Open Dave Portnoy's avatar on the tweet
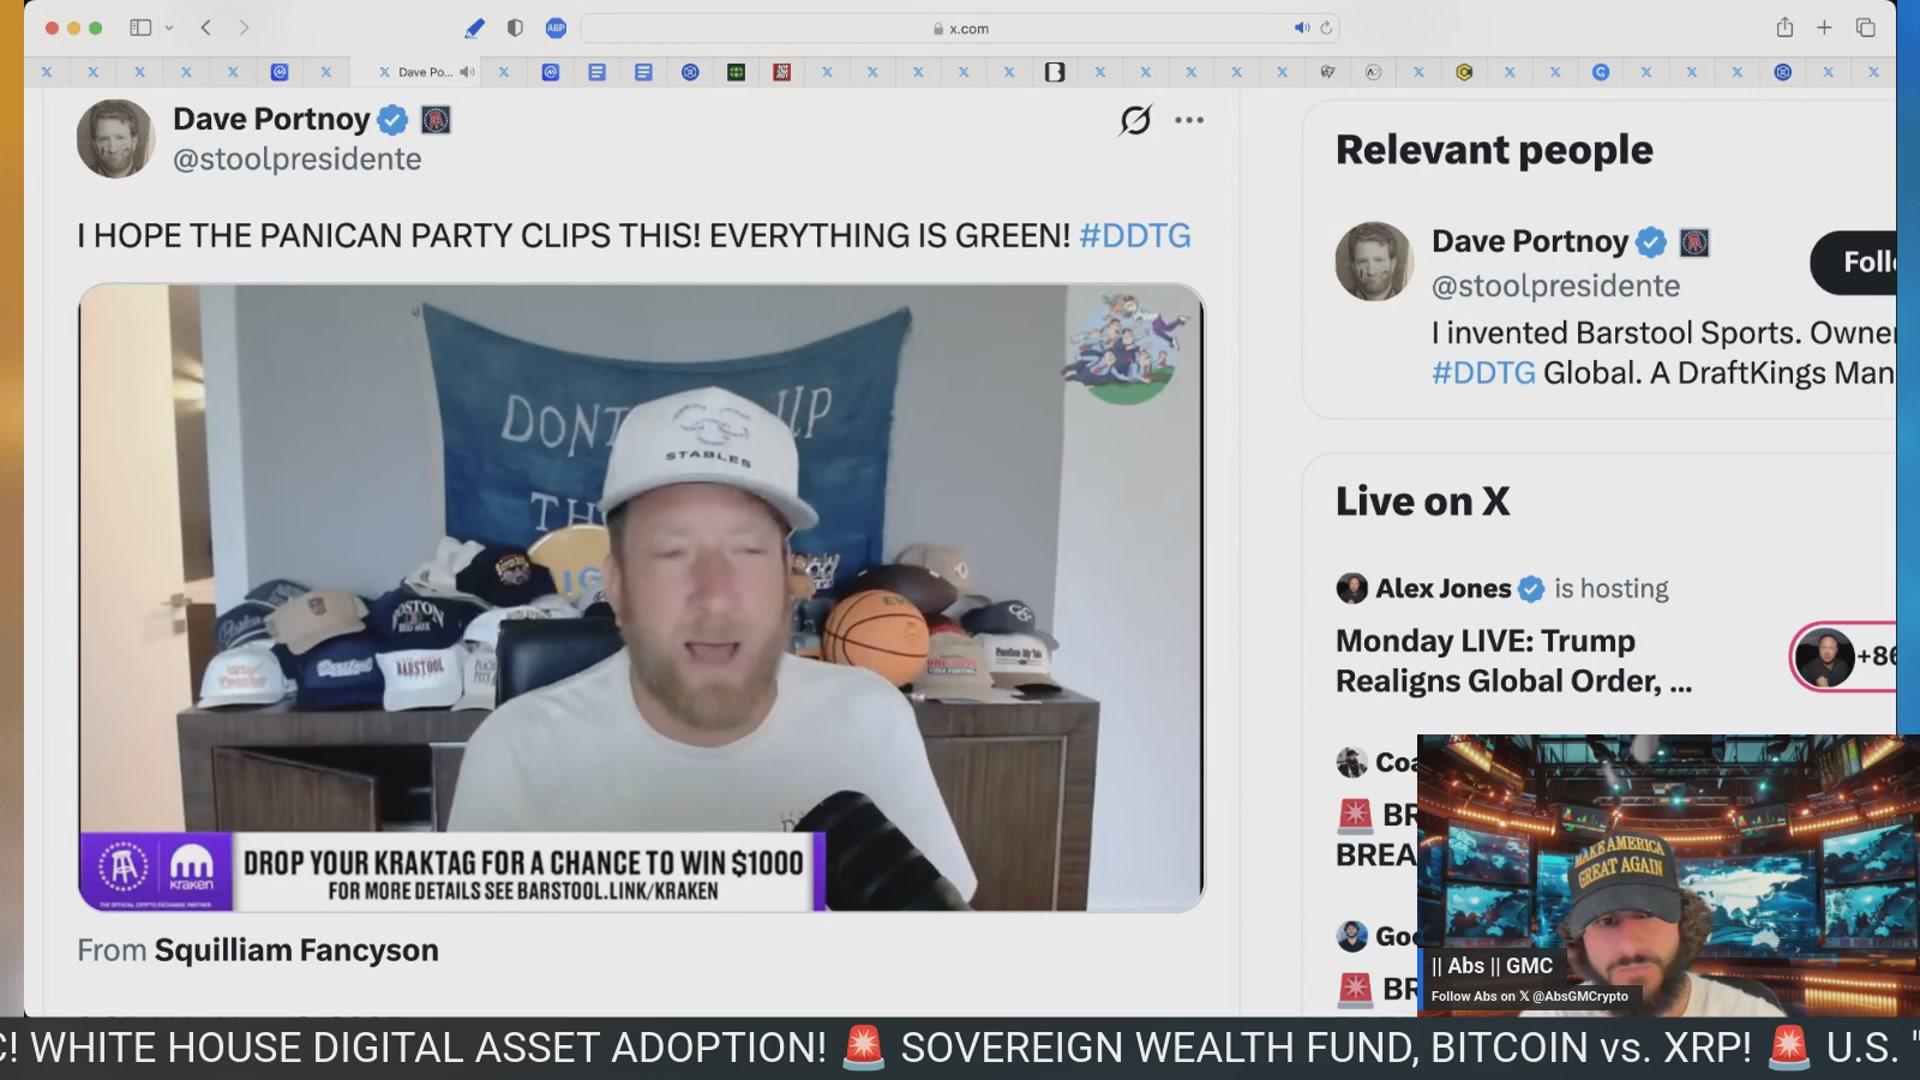Viewport: 1920px width, 1080px height. [x=116, y=138]
